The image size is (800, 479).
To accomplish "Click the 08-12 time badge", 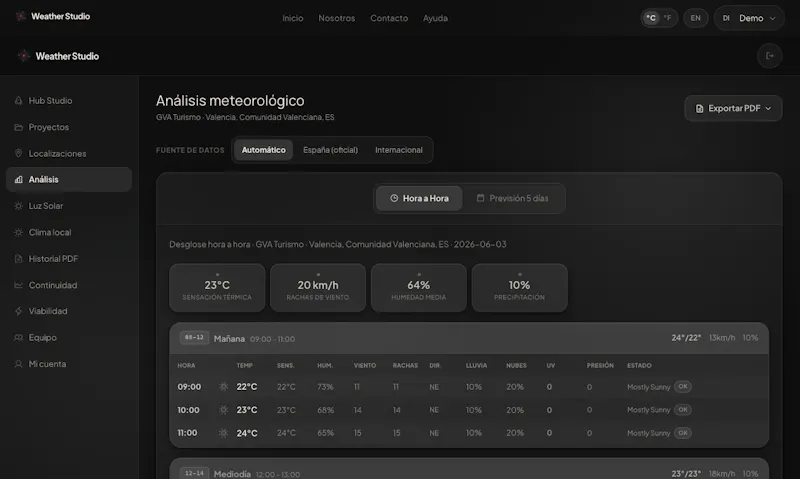I will (x=194, y=338).
